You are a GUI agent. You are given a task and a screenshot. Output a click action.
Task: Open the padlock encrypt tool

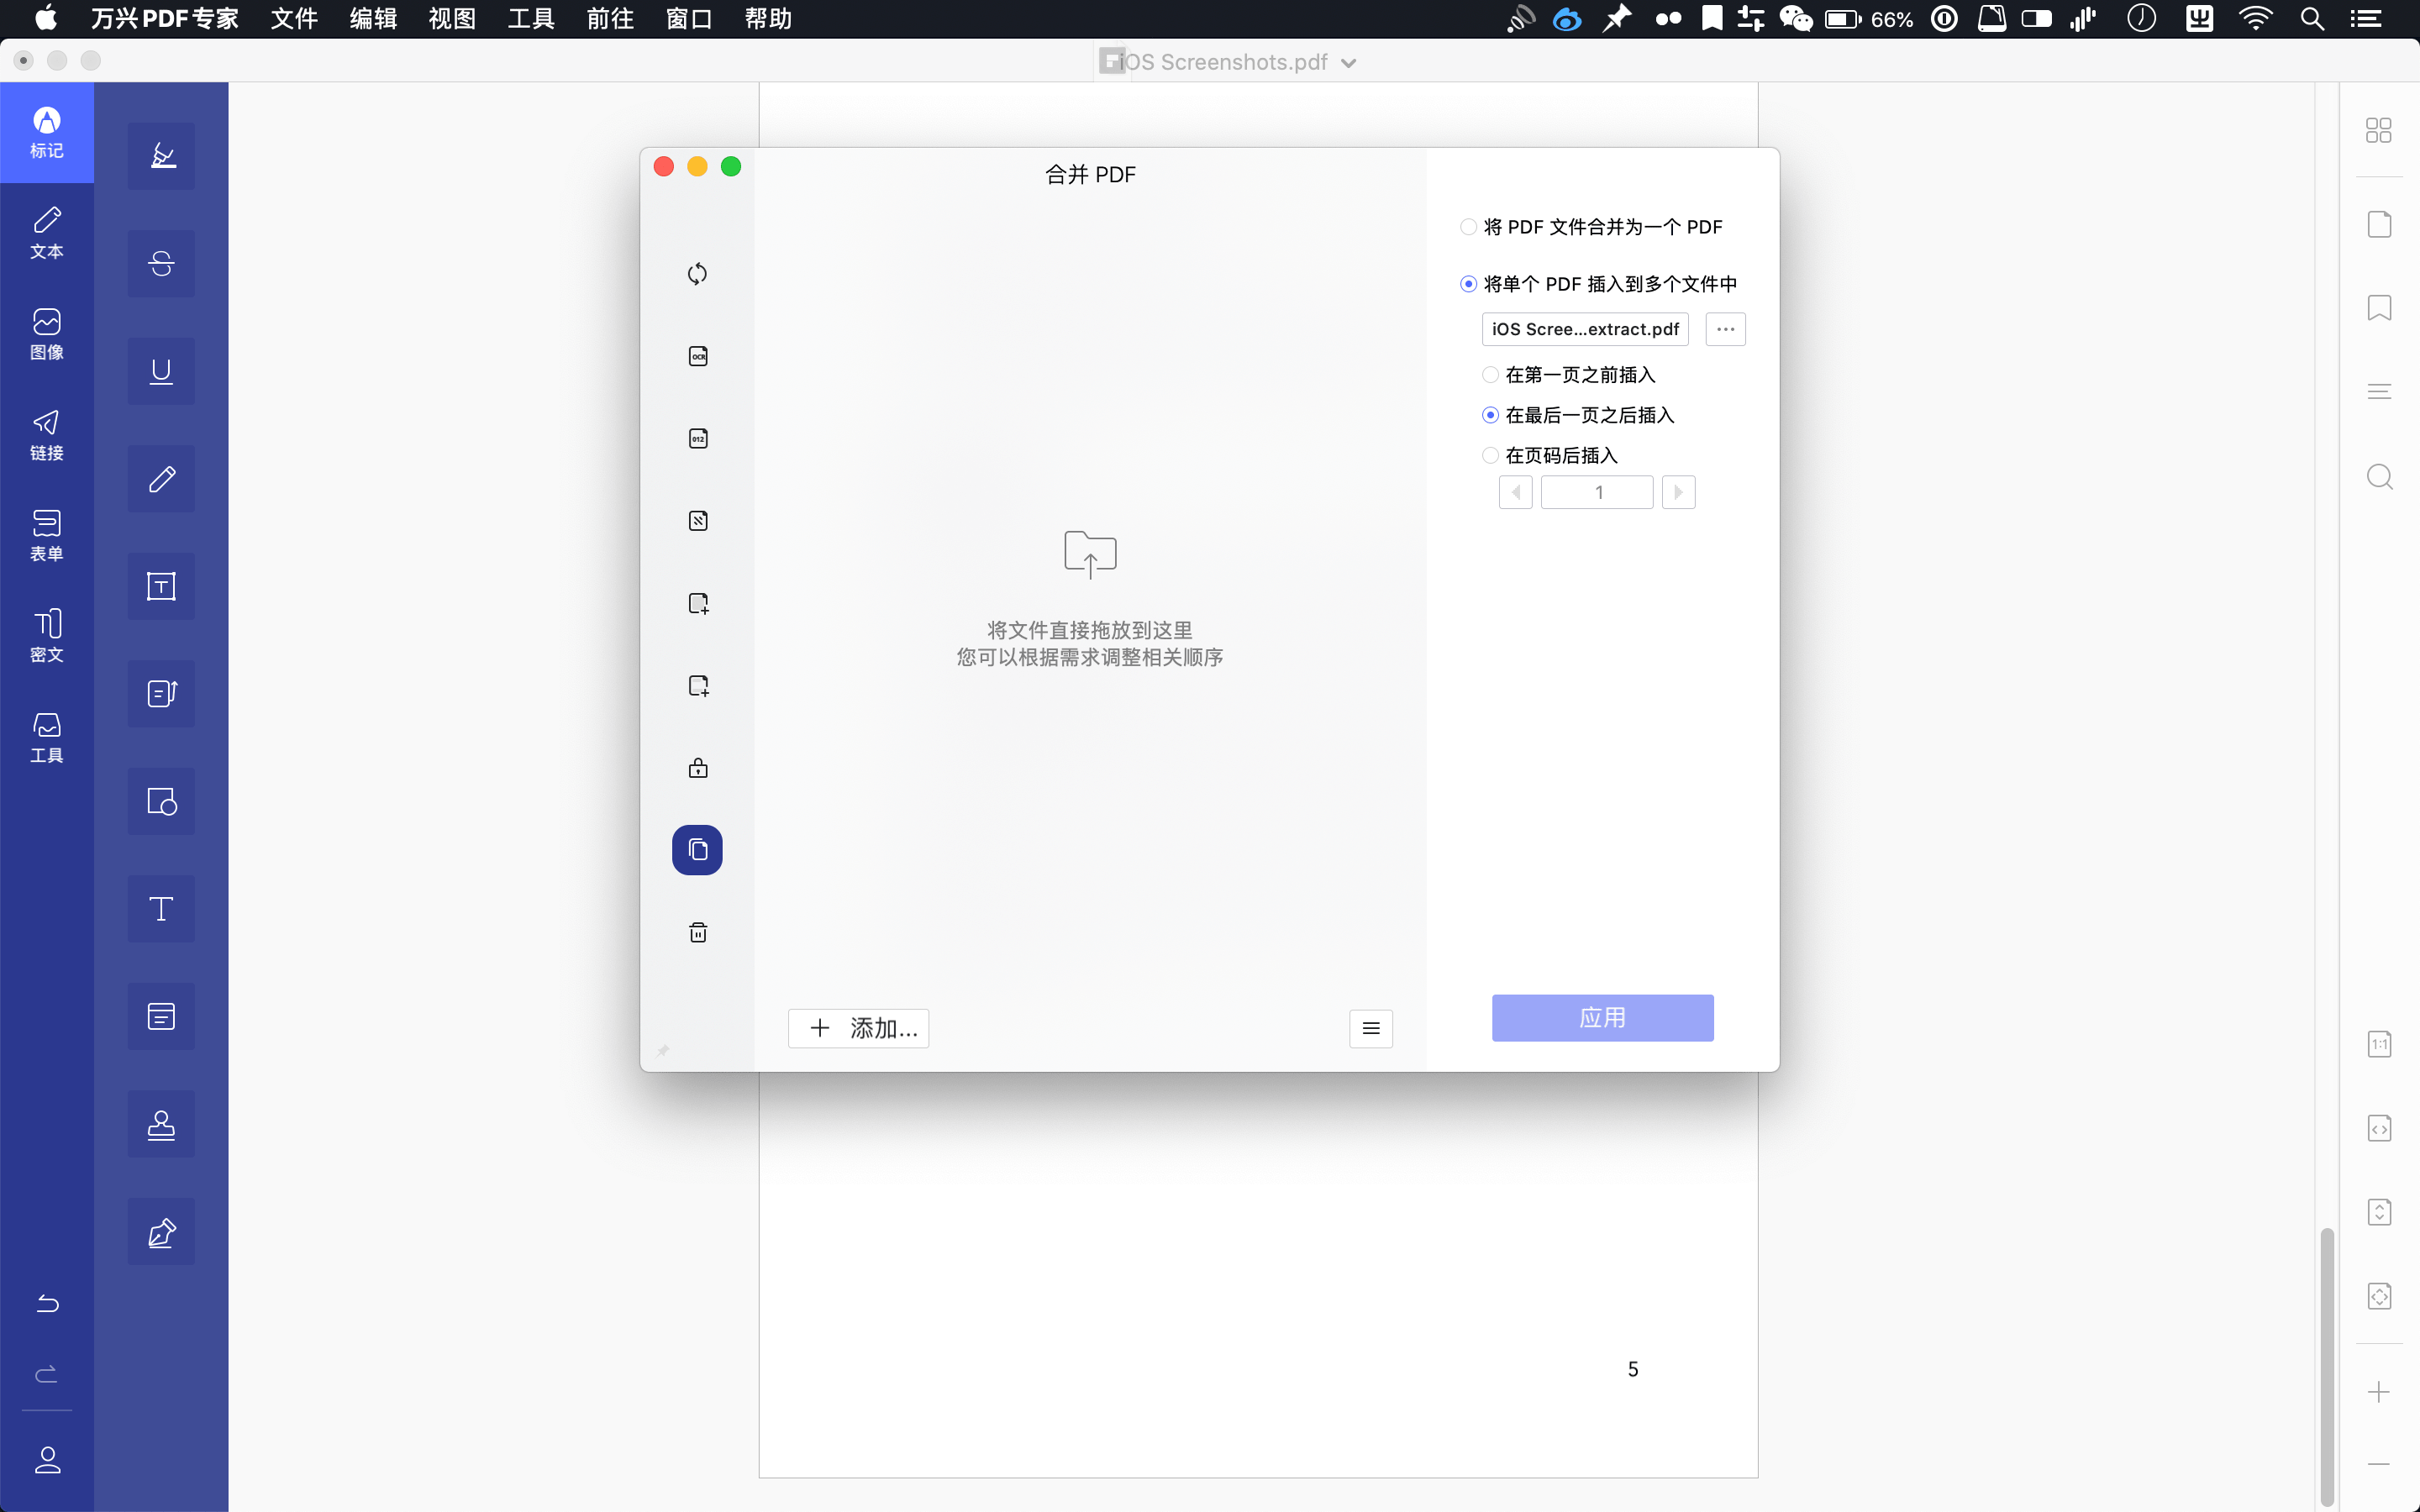[x=698, y=767]
